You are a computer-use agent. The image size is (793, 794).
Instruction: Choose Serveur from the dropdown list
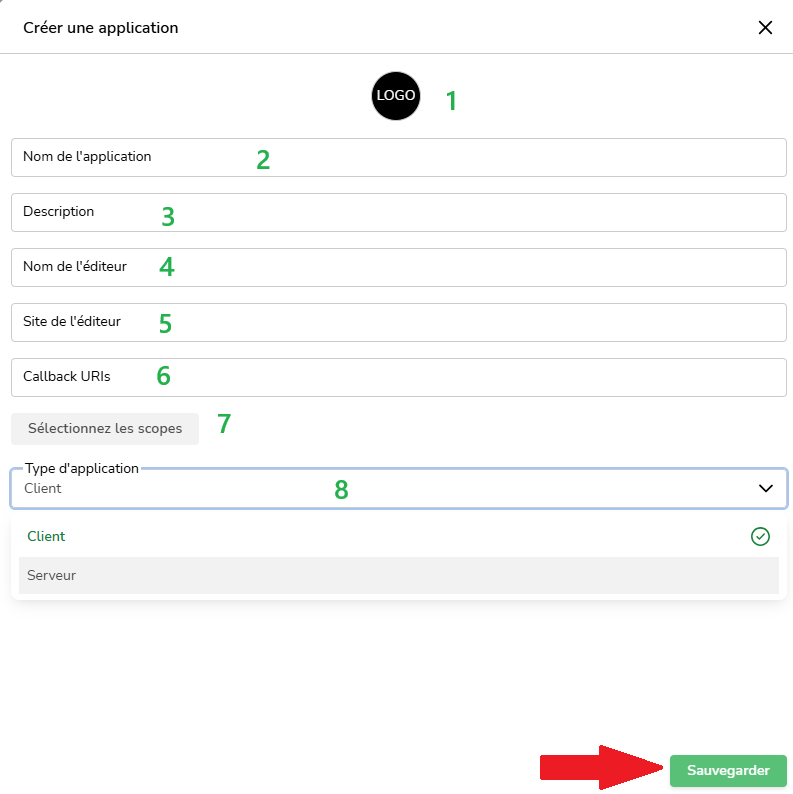pos(52,575)
